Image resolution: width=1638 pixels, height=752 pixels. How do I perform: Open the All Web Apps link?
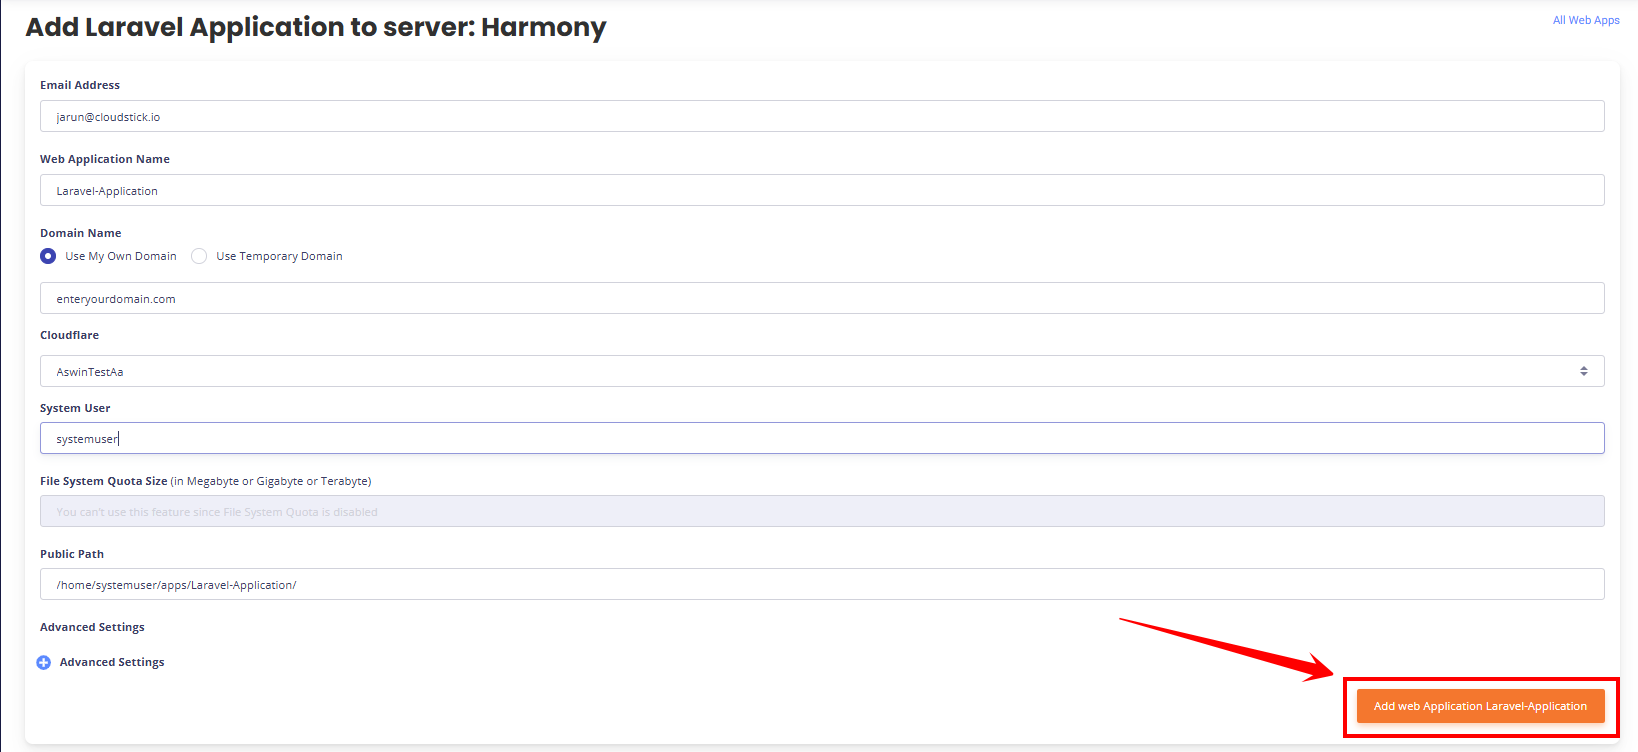(1585, 20)
